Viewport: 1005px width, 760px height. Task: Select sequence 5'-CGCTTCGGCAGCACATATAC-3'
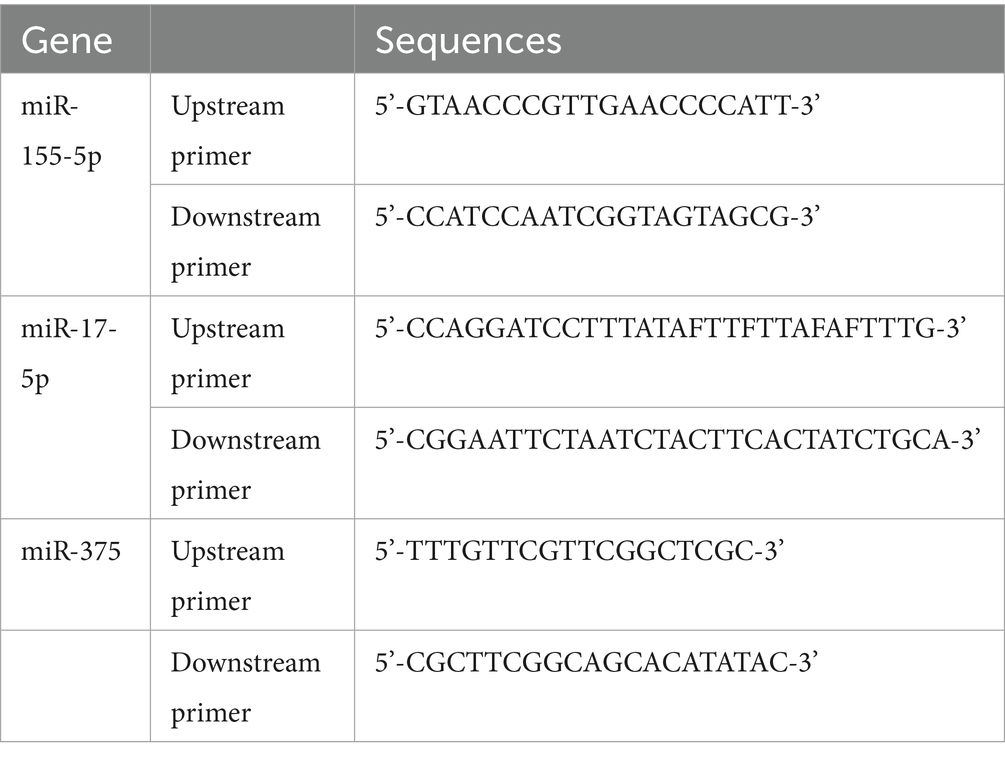(x=596, y=663)
